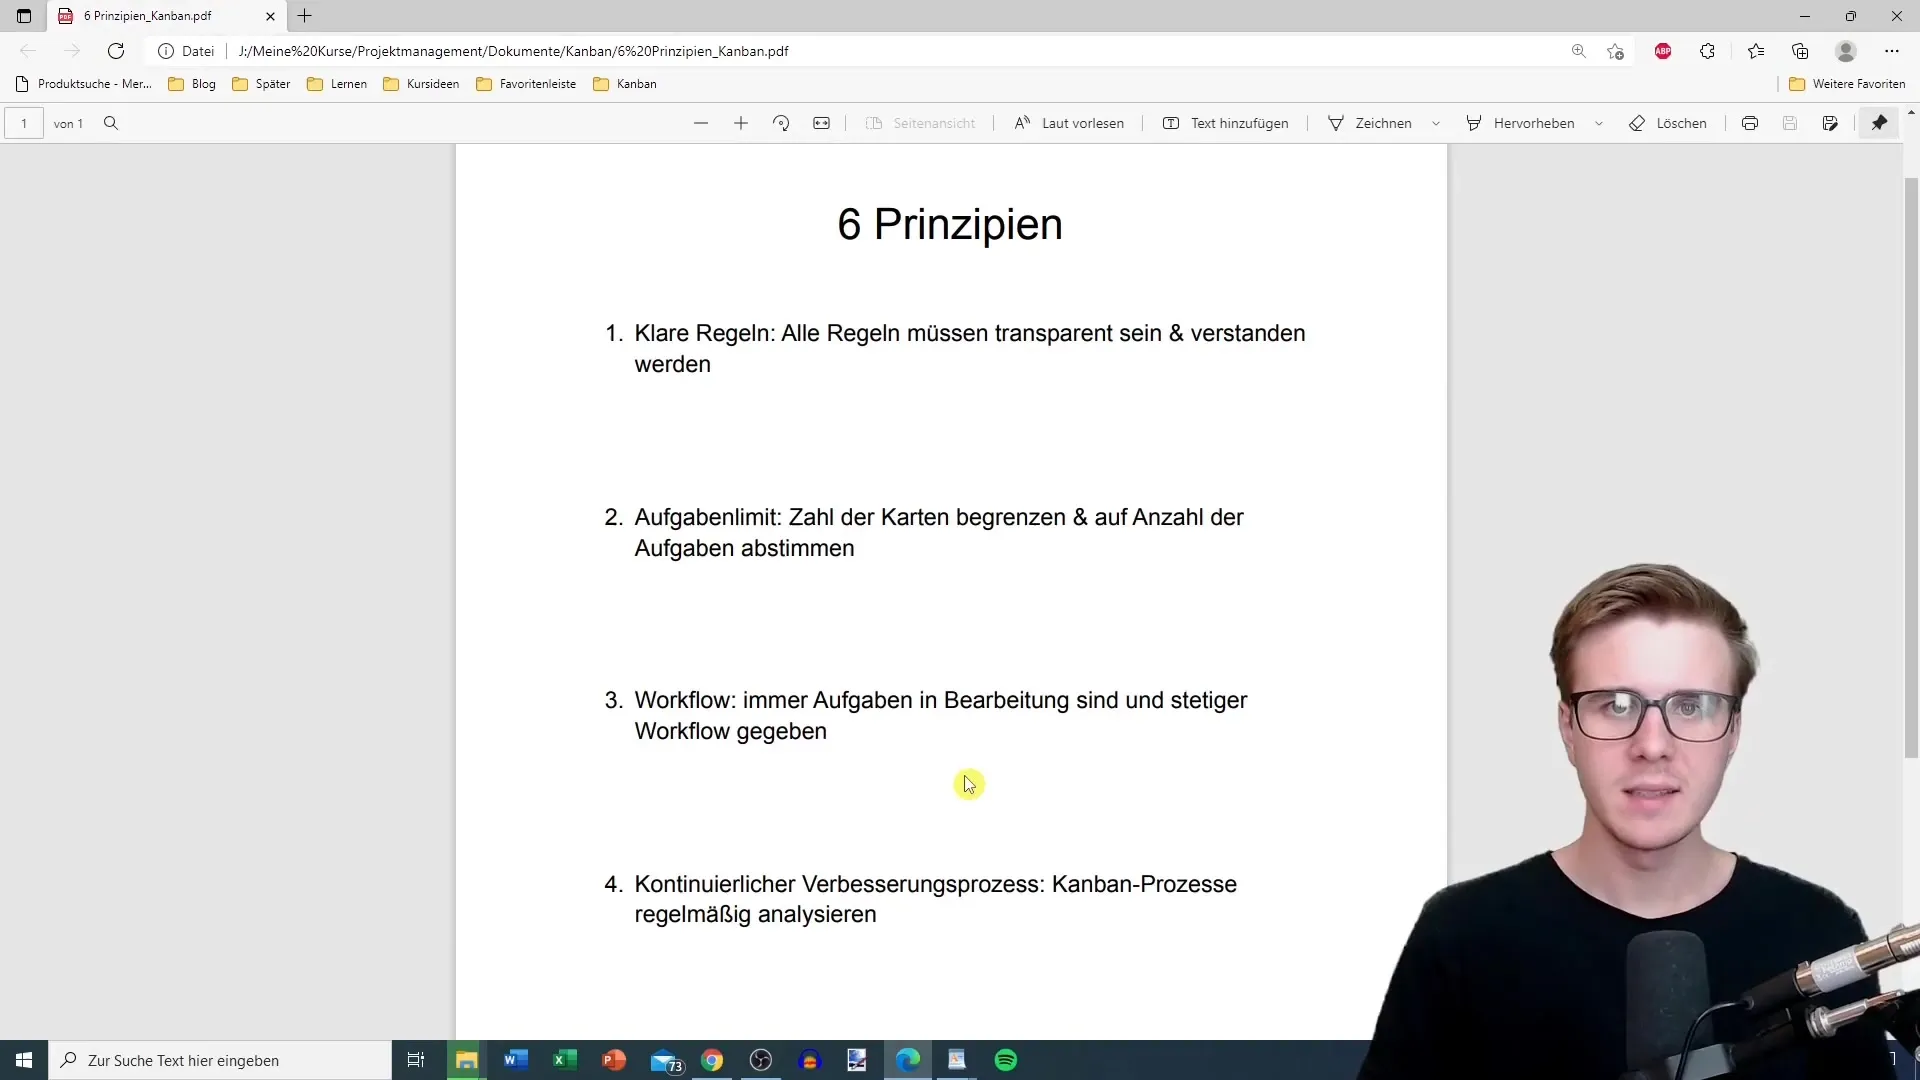Open the tab actions menu icon

[24, 16]
